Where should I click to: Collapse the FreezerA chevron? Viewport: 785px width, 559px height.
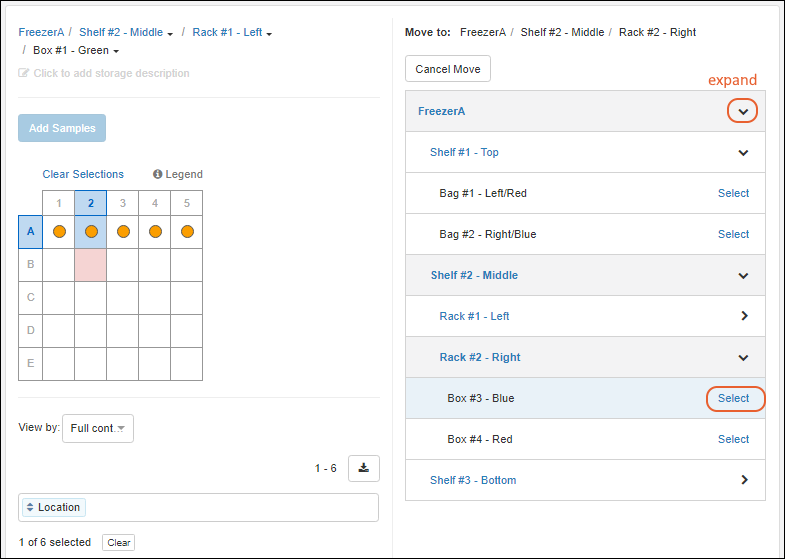742,111
